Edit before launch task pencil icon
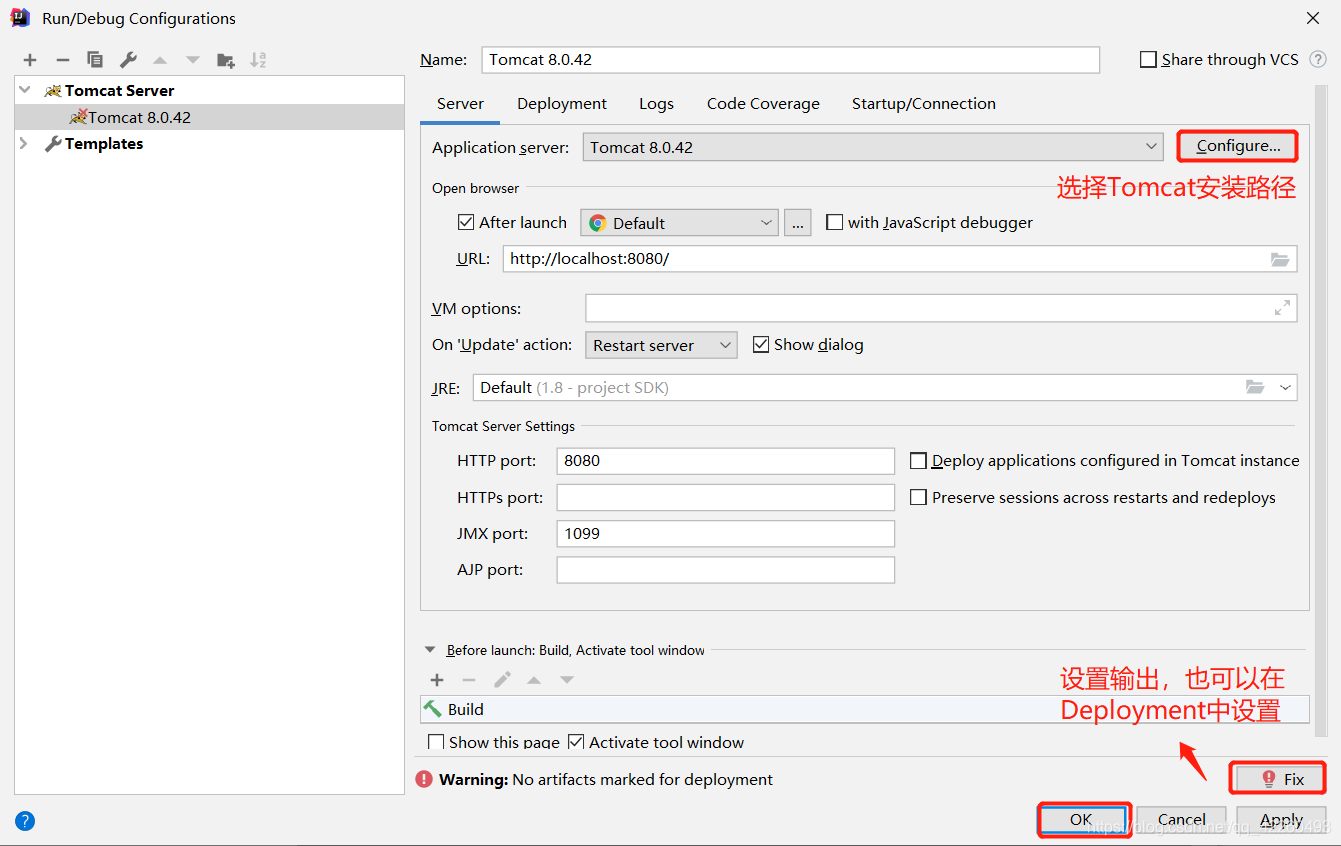The width and height of the screenshot is (1341, 846). coord(502,680)
